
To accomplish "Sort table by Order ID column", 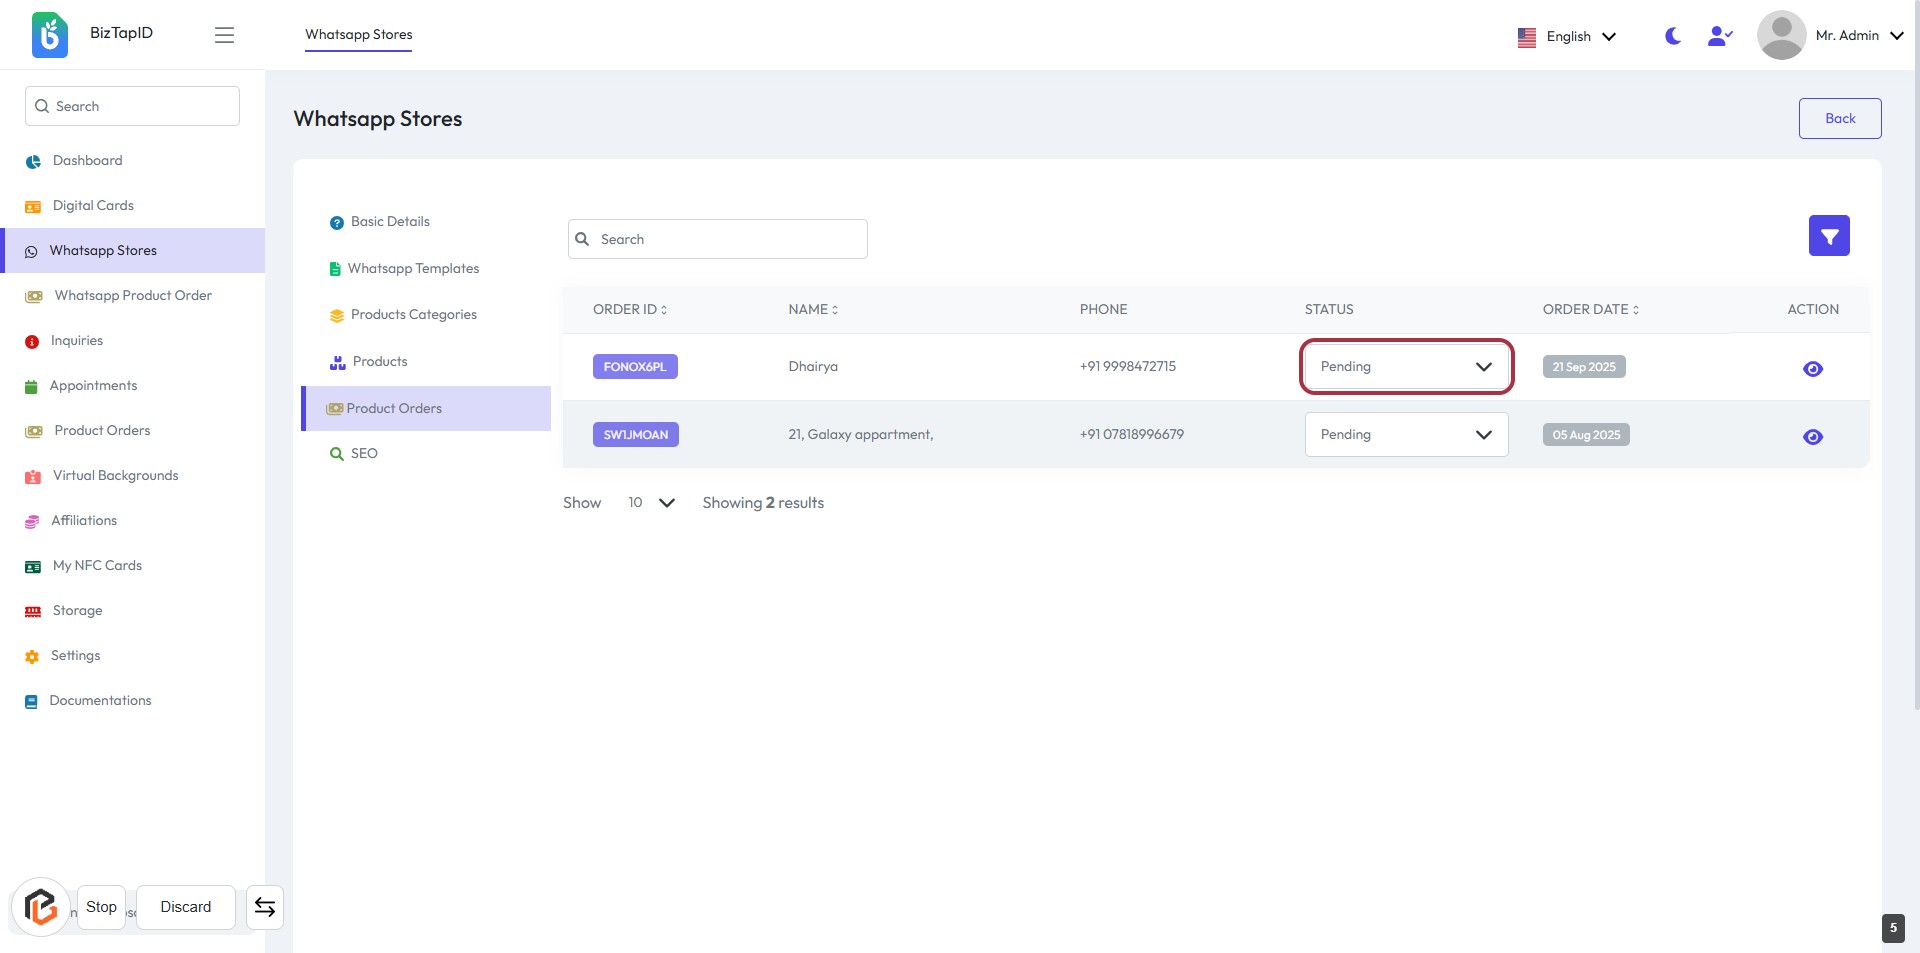I will click(x=630, y=310).
